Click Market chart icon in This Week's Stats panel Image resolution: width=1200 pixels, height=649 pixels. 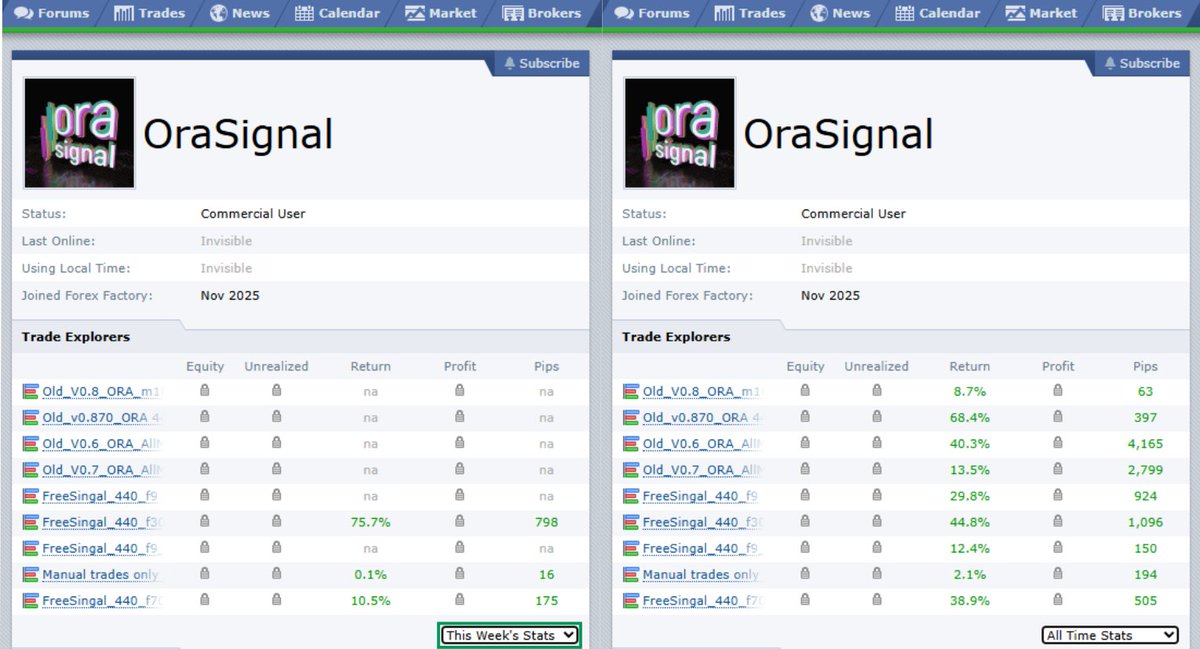[x=415, y=14]
